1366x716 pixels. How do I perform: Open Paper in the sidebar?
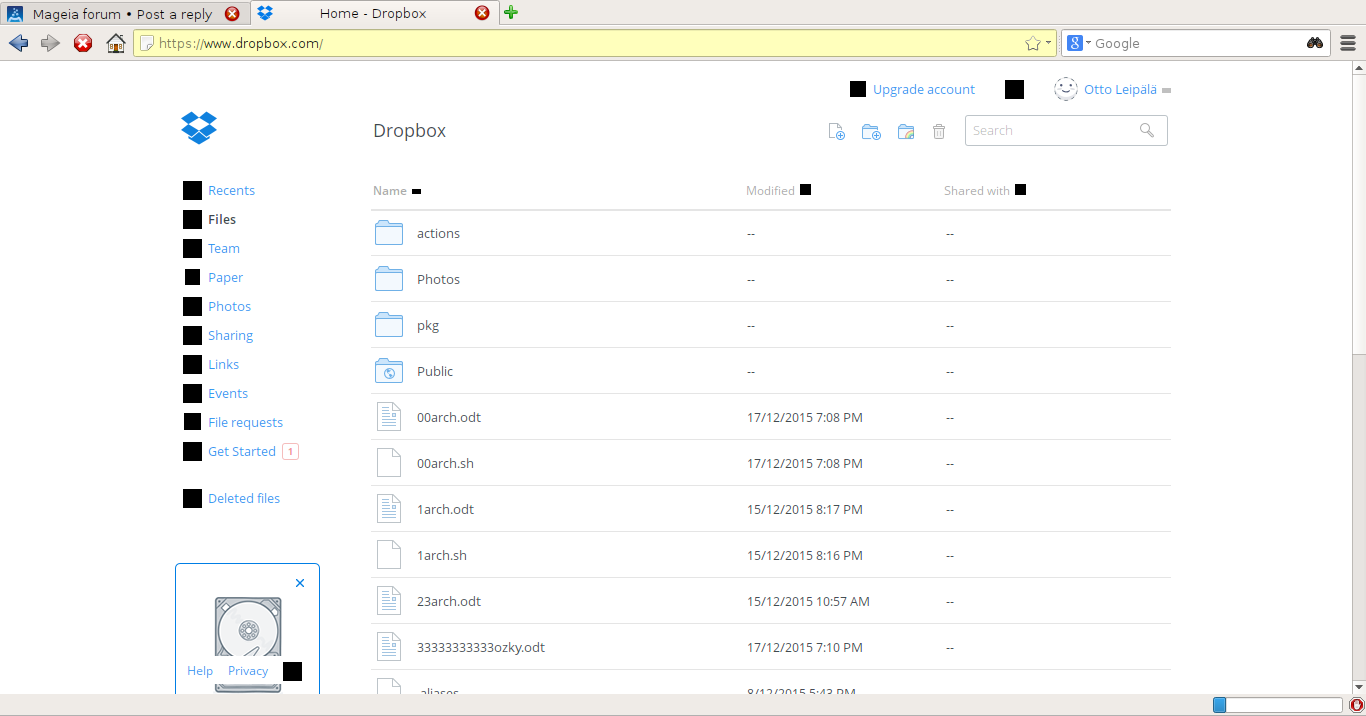click(226, 277)
